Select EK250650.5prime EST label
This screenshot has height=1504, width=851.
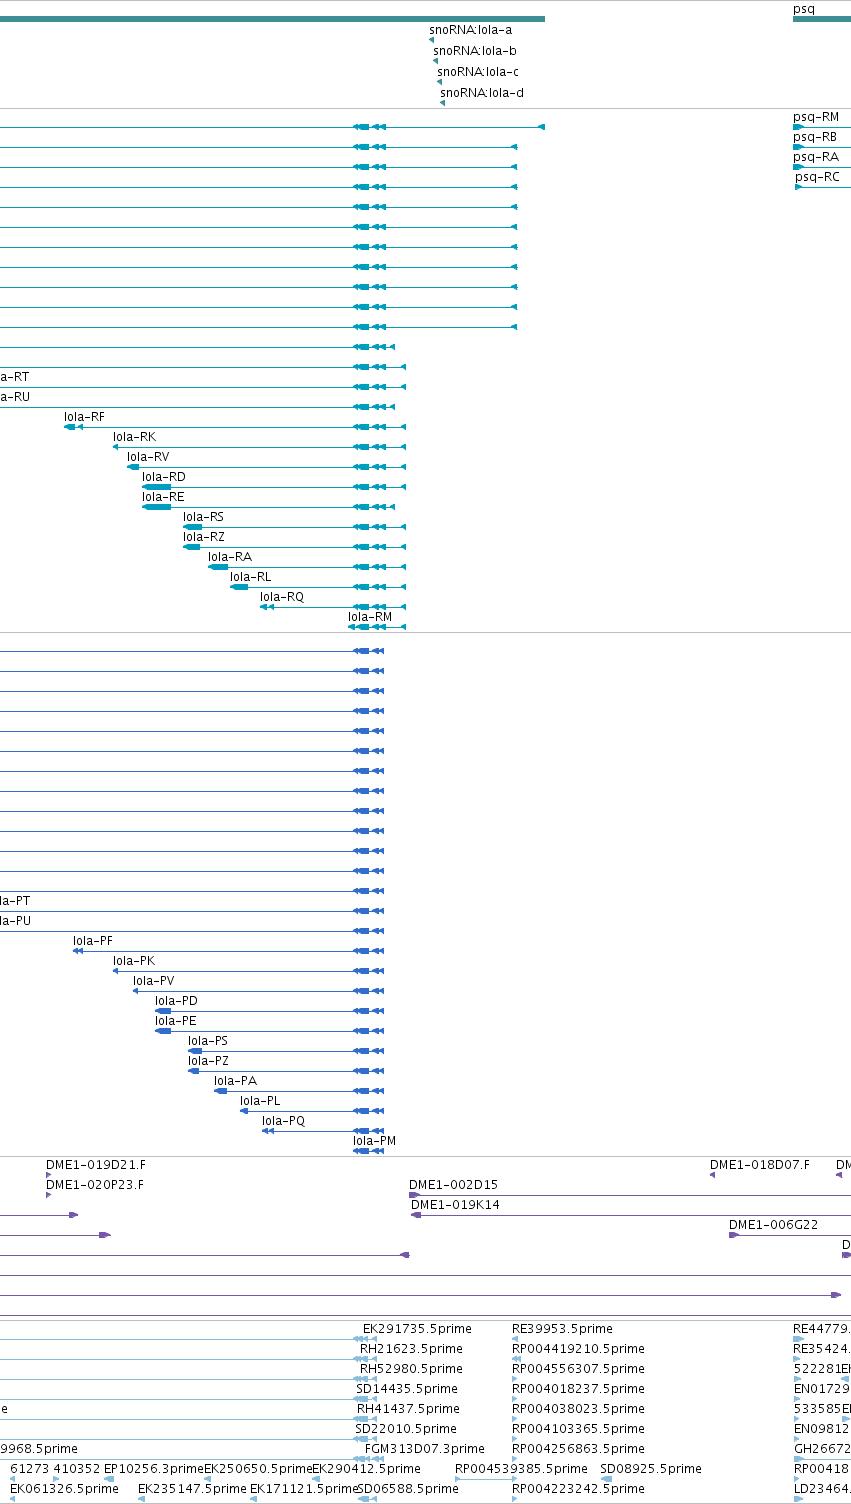pos(258,1469)
